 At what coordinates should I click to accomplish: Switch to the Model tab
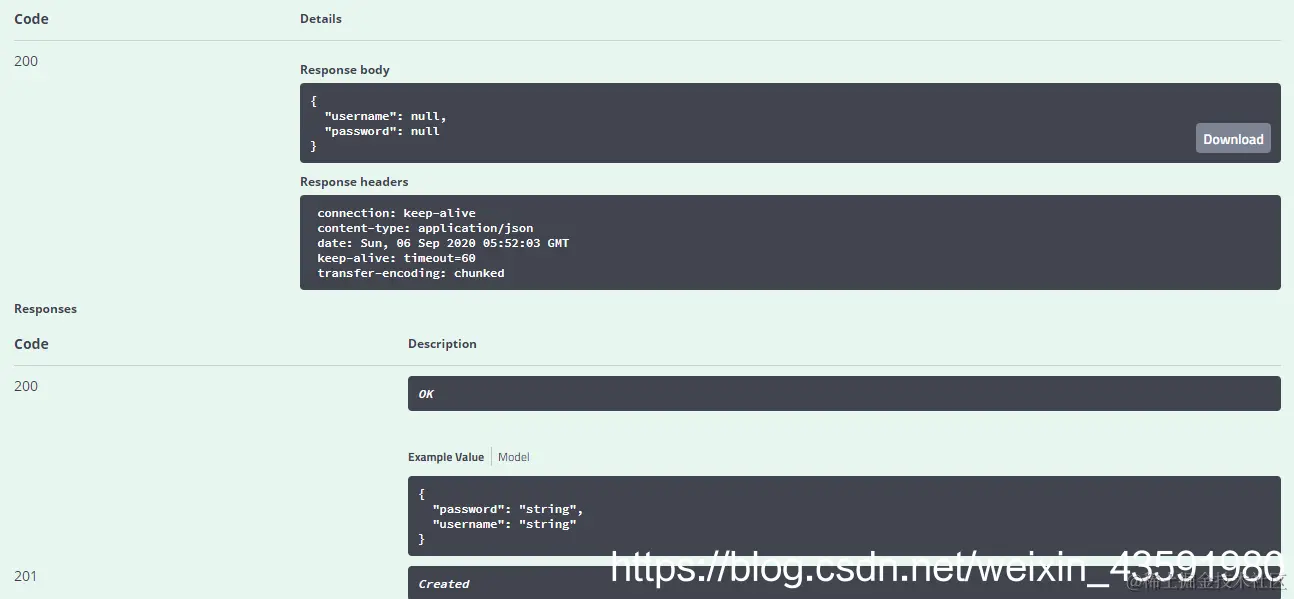point(514,457)
